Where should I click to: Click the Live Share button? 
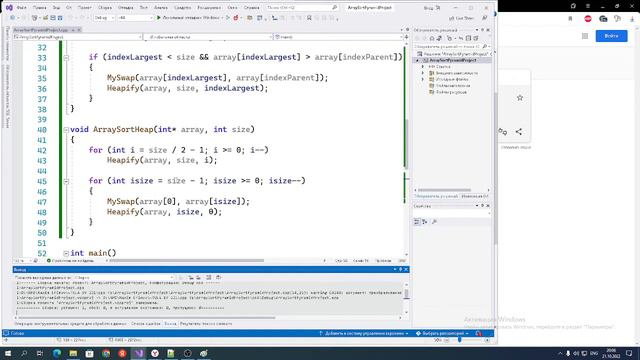tap(461, 18)
